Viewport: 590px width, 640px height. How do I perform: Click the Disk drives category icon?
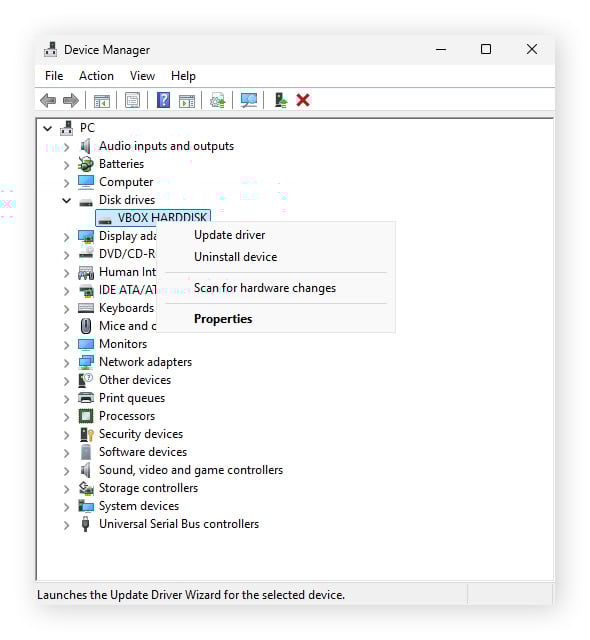(x=86, y=202)
